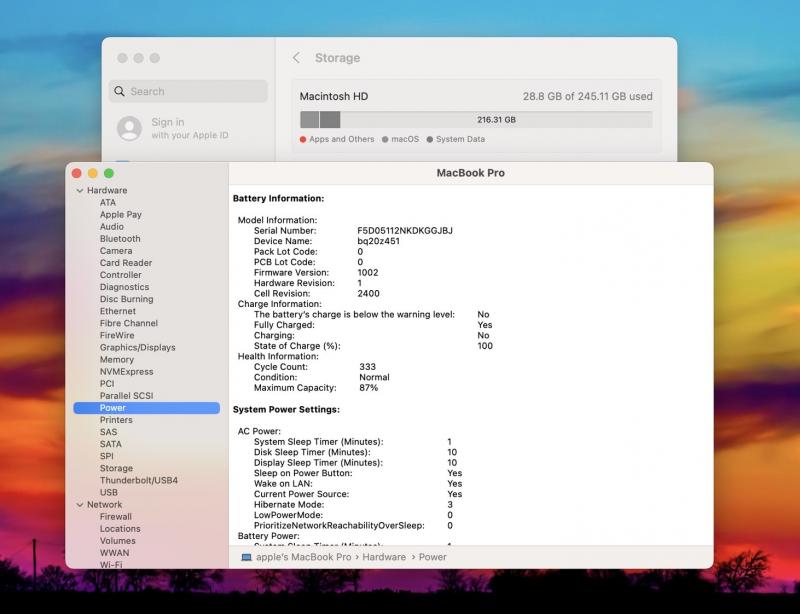This screenshot has width=800, height=614.
Task: Click the back chevron beside Storage
Action: [296, 58]
